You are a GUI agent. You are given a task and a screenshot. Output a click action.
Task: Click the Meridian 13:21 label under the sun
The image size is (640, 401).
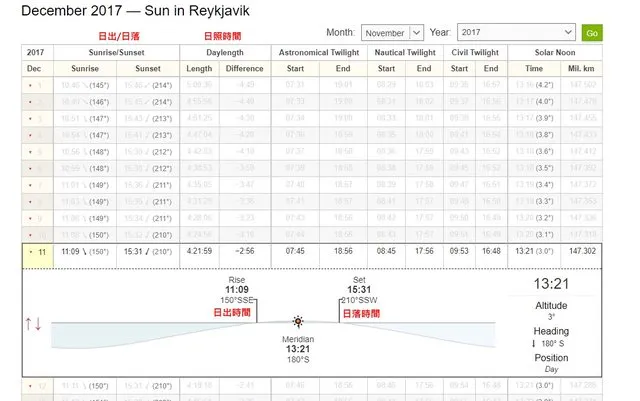pos(298,344)
